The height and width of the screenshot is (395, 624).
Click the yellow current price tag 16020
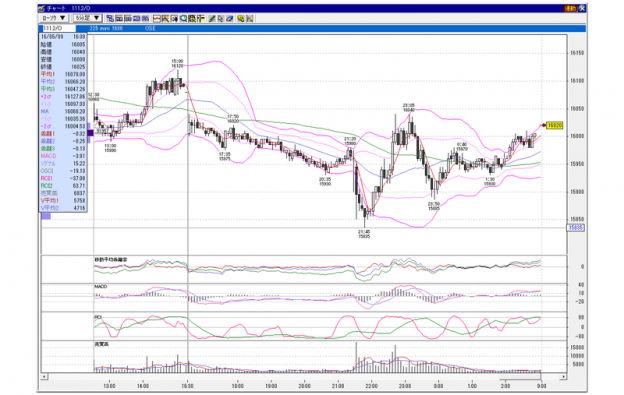pyautogui.click(x=554, y=125)
